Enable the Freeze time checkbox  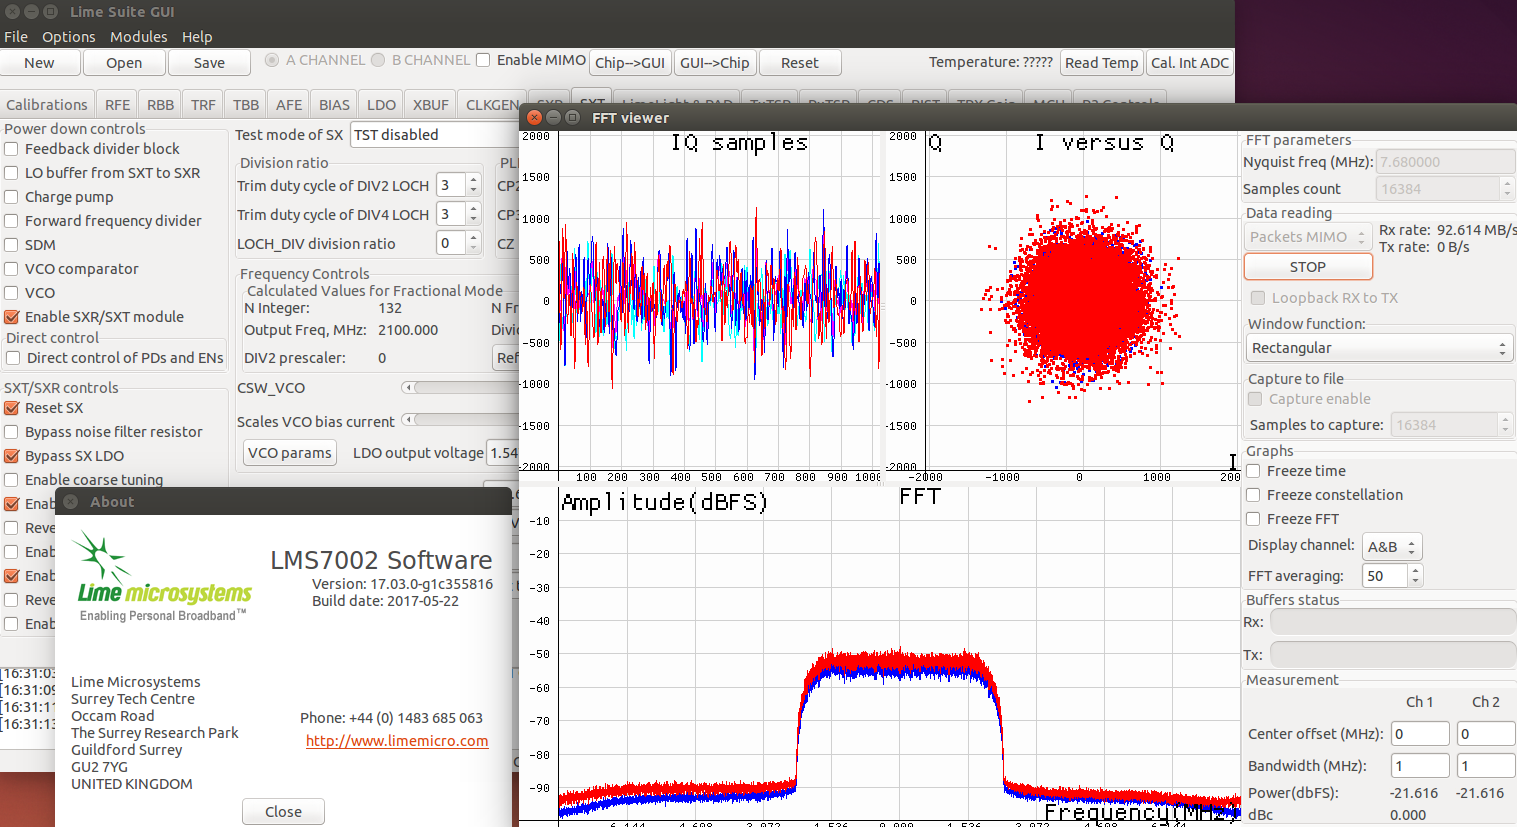pos(1254,471)
